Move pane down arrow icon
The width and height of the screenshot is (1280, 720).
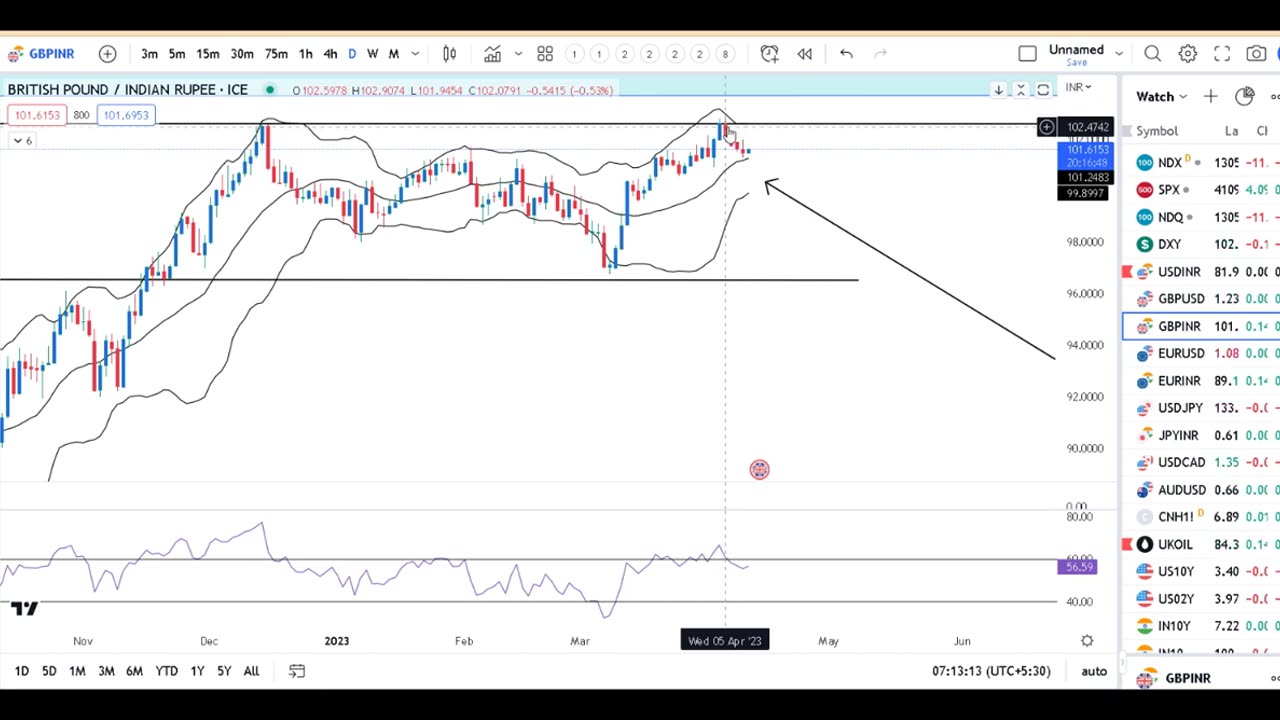998,90
